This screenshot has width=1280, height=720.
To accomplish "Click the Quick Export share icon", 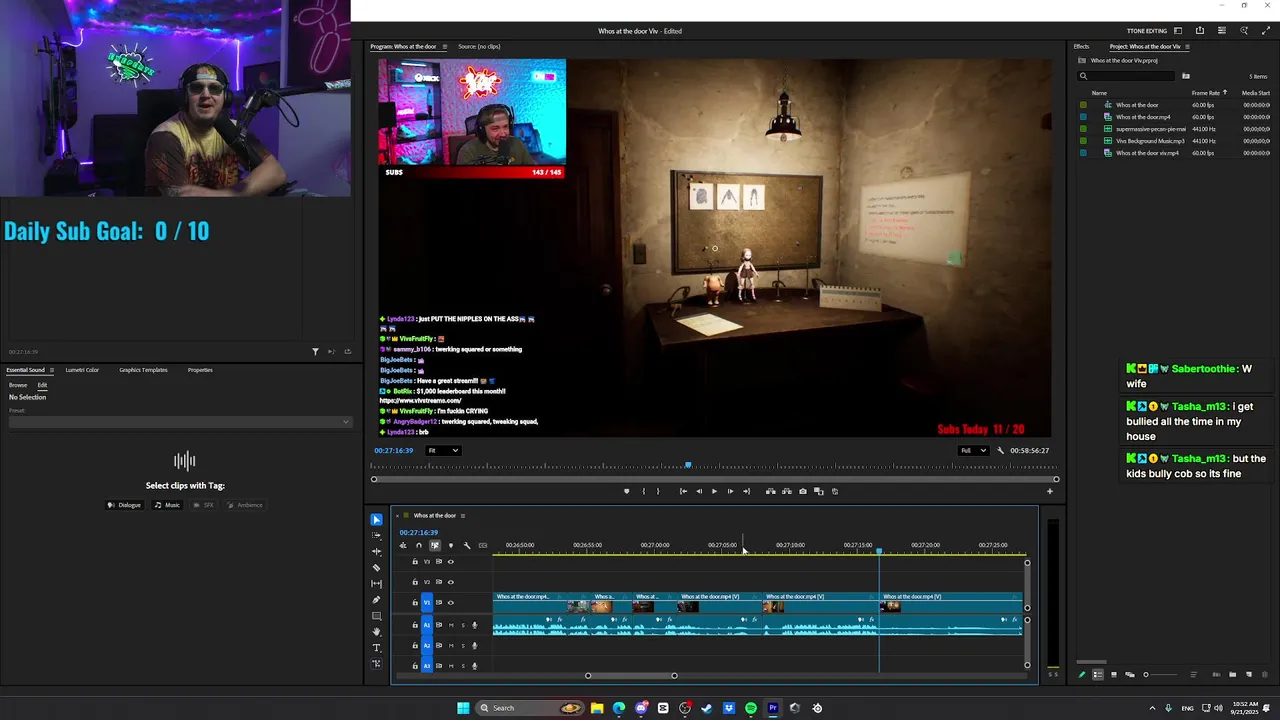I will coord(1200,31).
